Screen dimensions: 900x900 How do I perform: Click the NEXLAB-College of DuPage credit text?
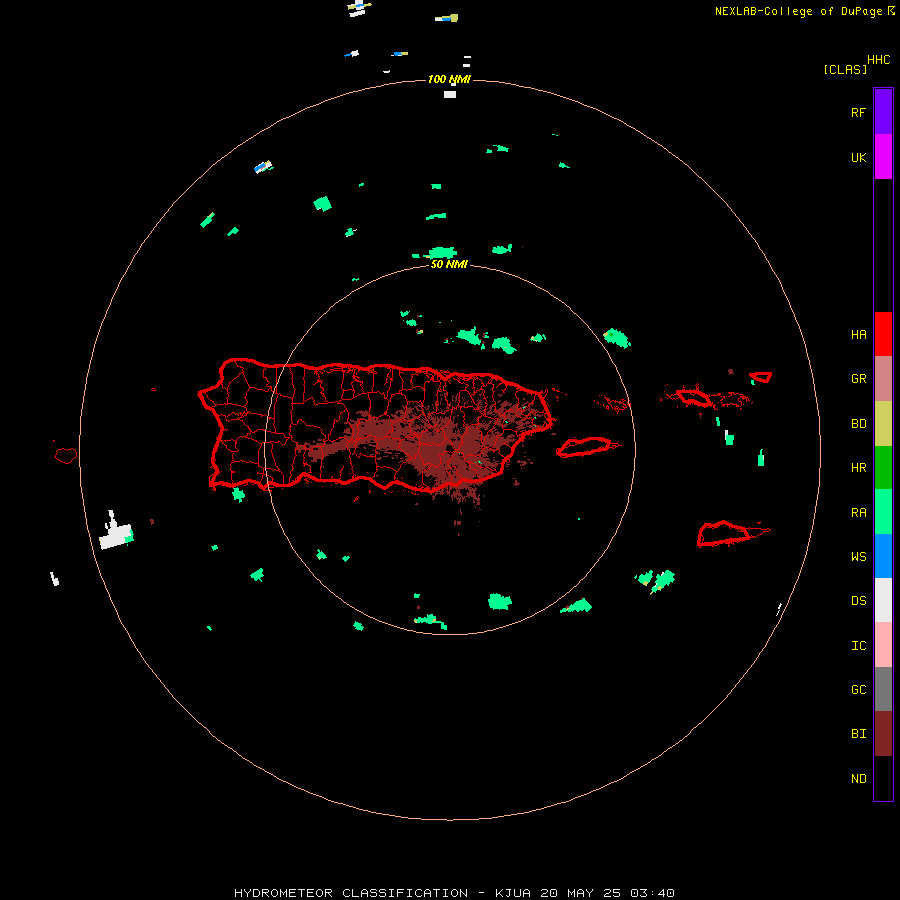pyautogui.click(x=798, y=11)
